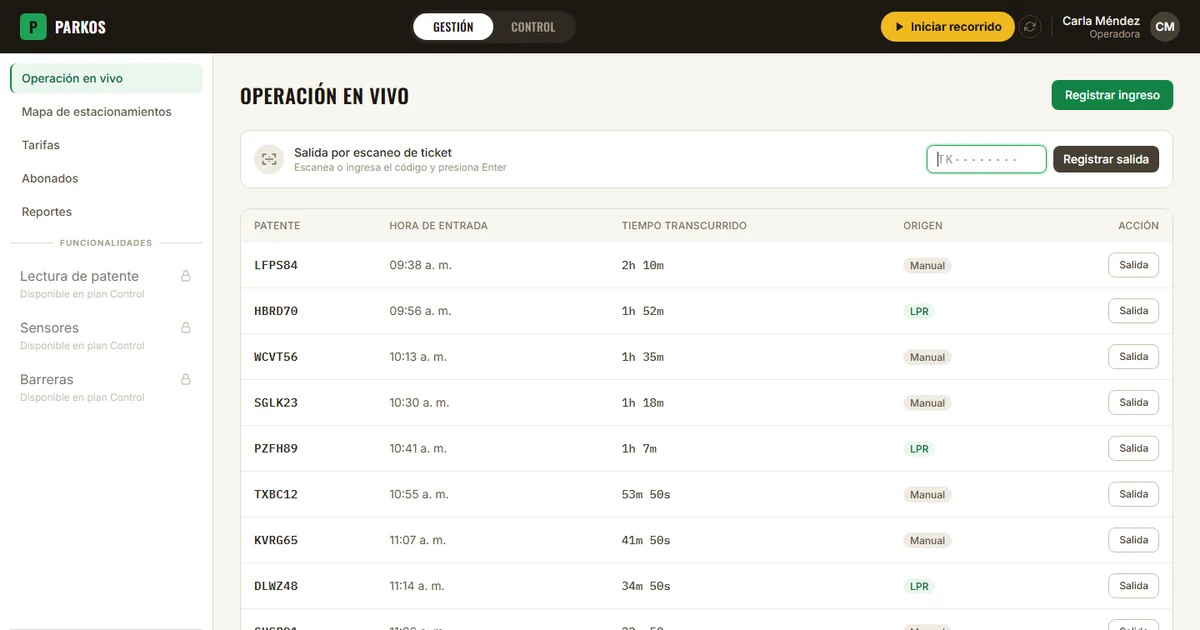
Task: Click elapsed time 2h 10m
Action: [x=642, y=266]
